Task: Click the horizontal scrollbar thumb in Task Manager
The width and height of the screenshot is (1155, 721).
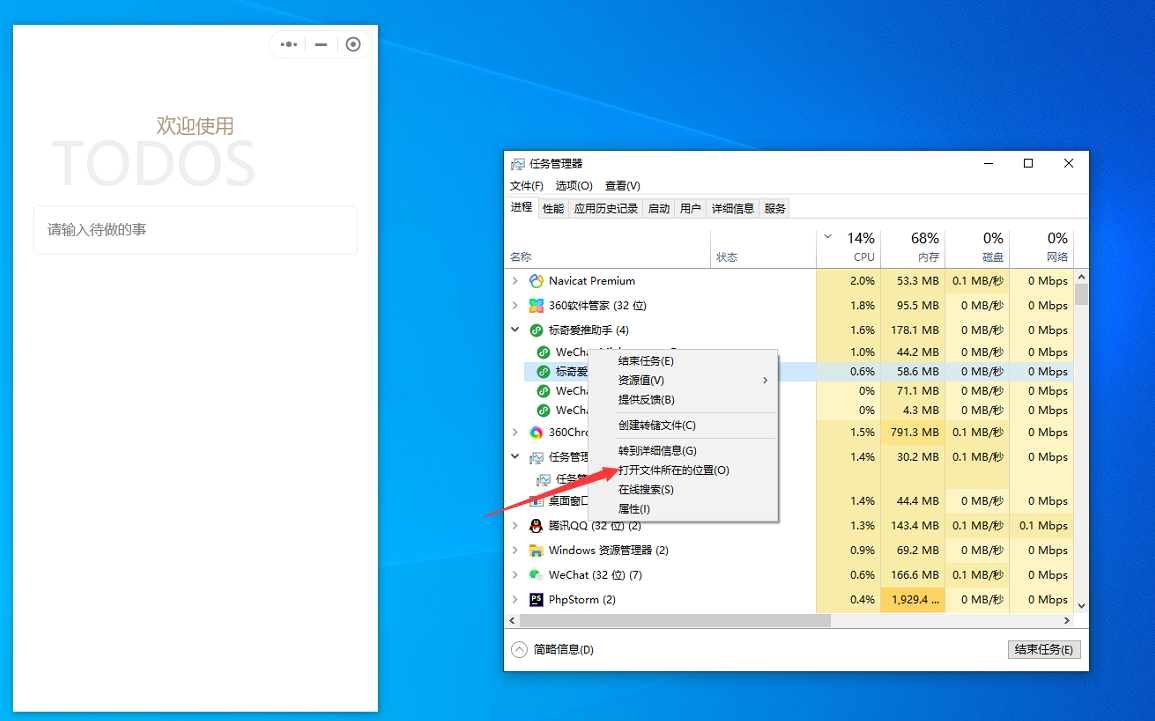Action: (x=674, y=621)
